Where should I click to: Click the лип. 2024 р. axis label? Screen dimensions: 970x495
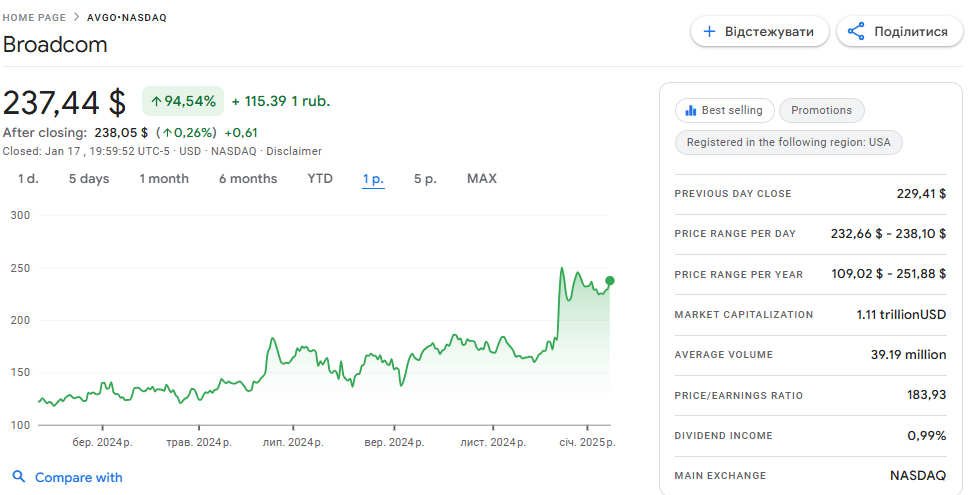click(x=293, y=443)
